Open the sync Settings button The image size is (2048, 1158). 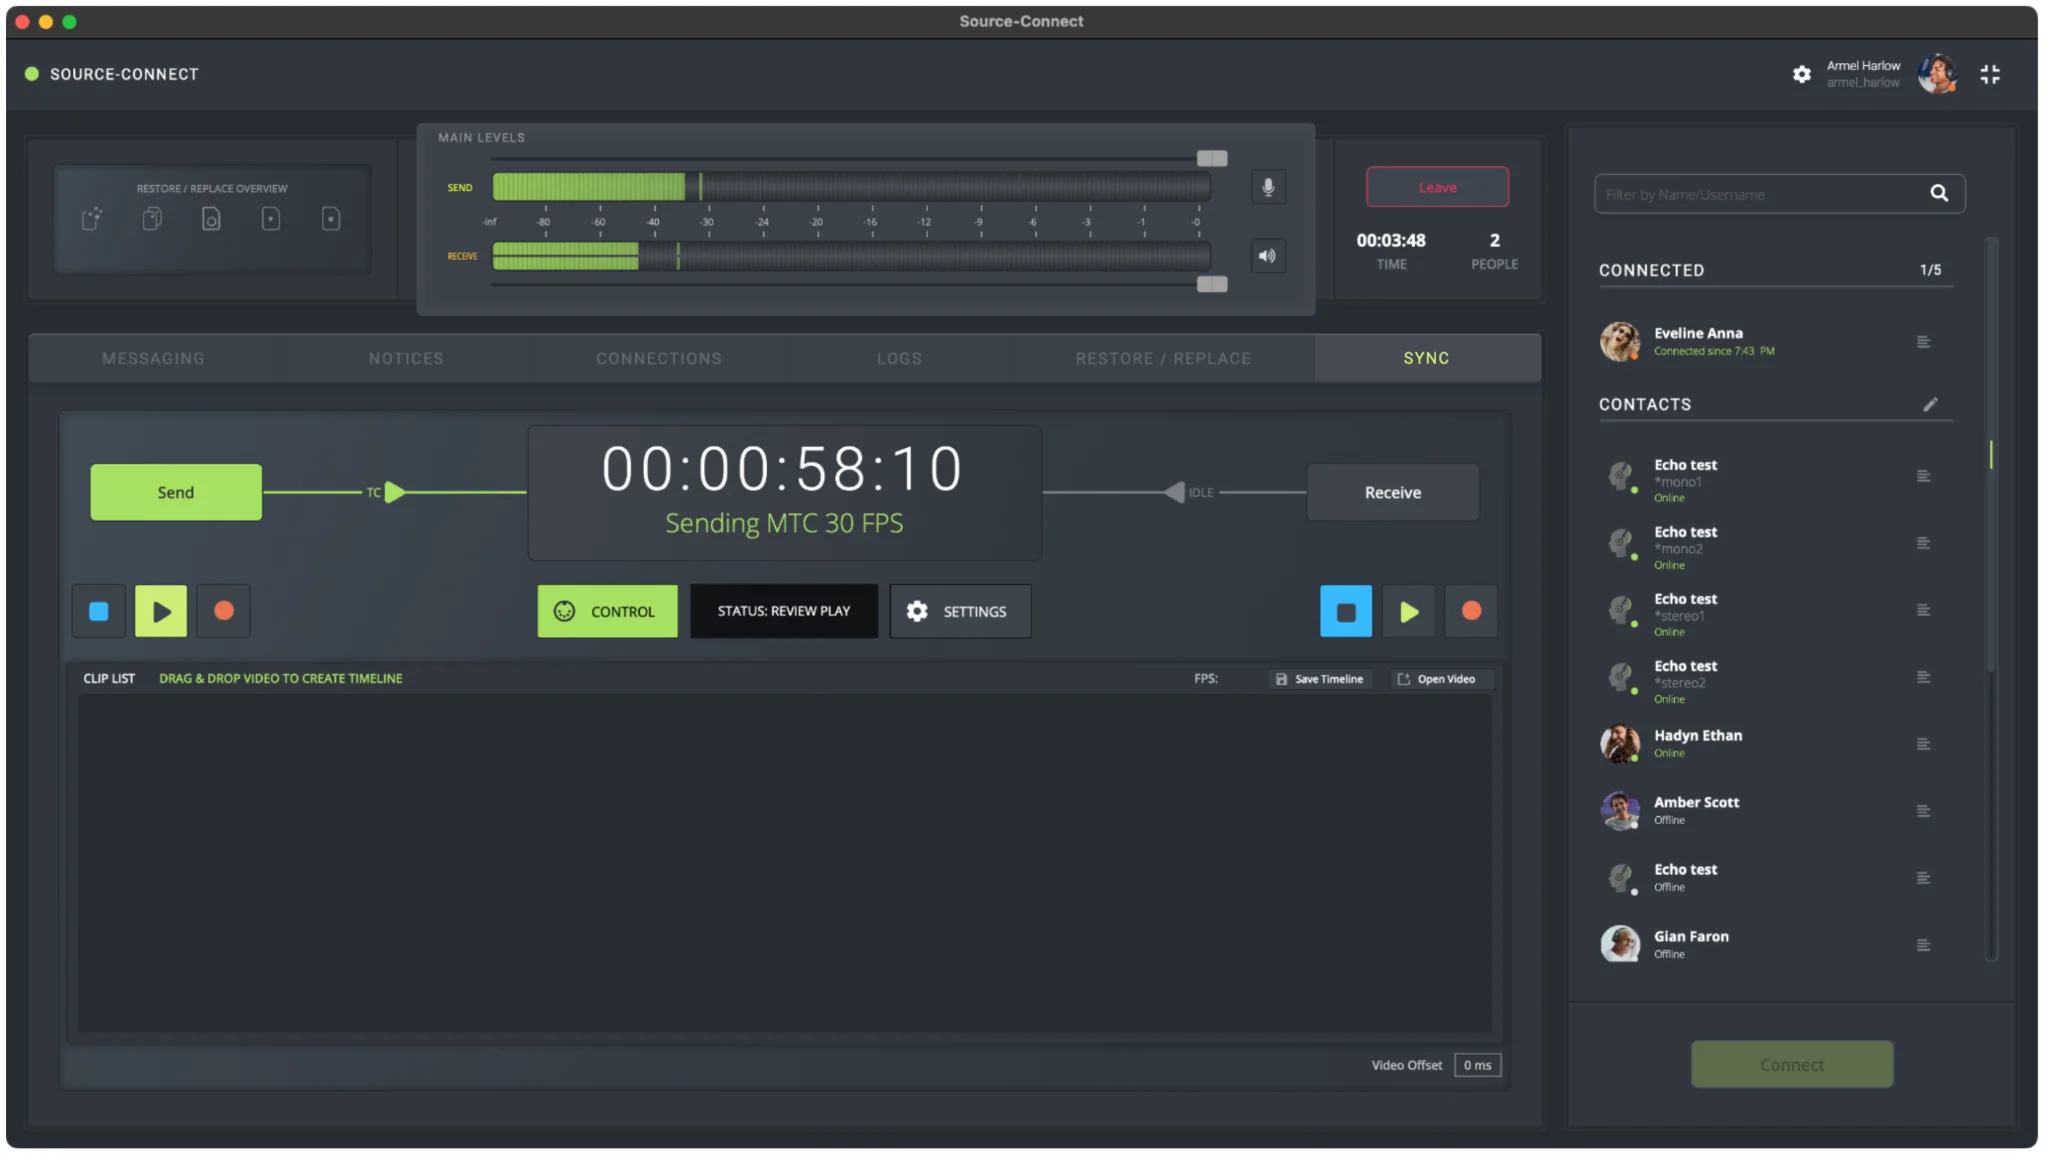(x=960, y=611)
